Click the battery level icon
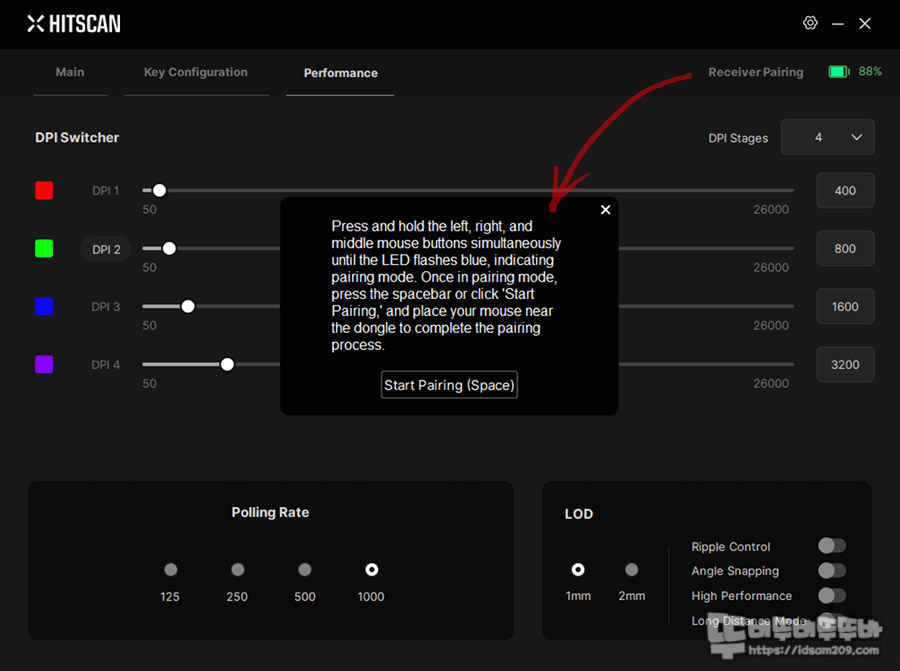The image size is (900, 671). click(x=839, y=72)
